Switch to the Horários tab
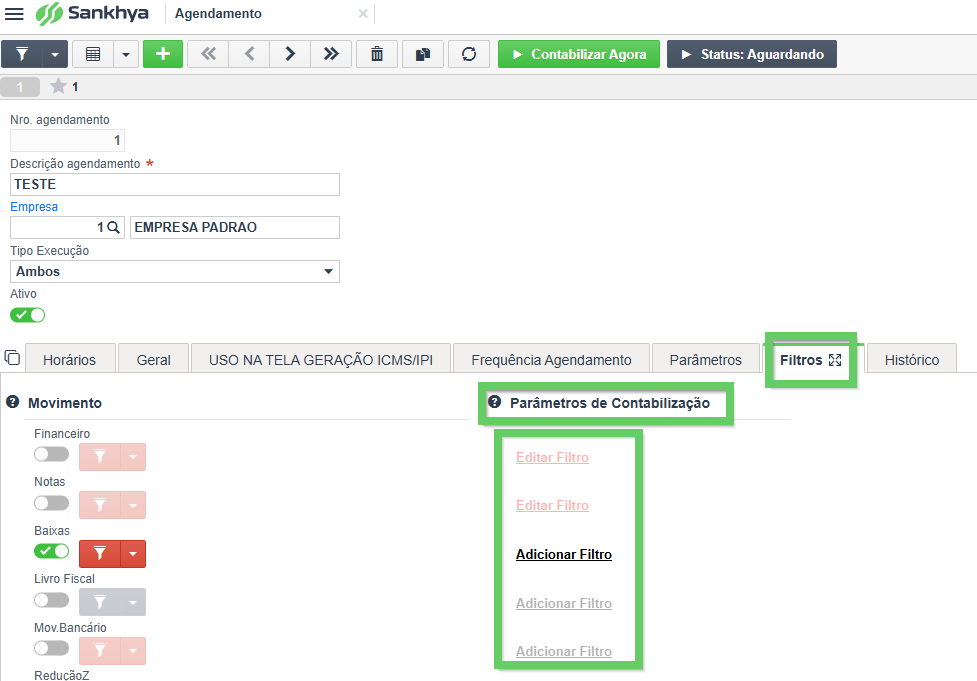The height and width of the screenshot is (681, 977). click(x=70, y=360)
